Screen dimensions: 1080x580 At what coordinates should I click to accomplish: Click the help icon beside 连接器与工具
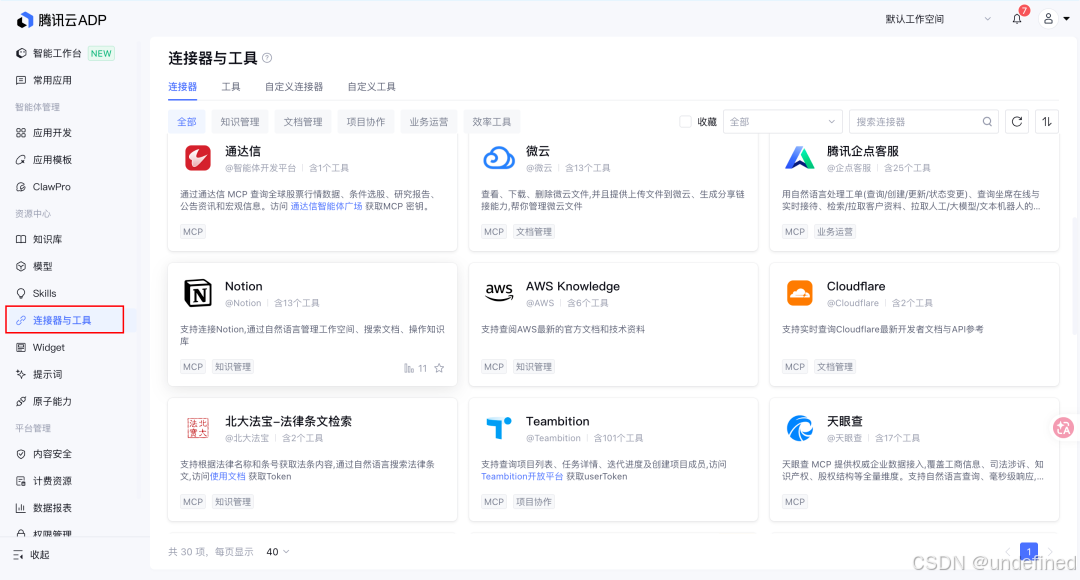coord(267,58)
